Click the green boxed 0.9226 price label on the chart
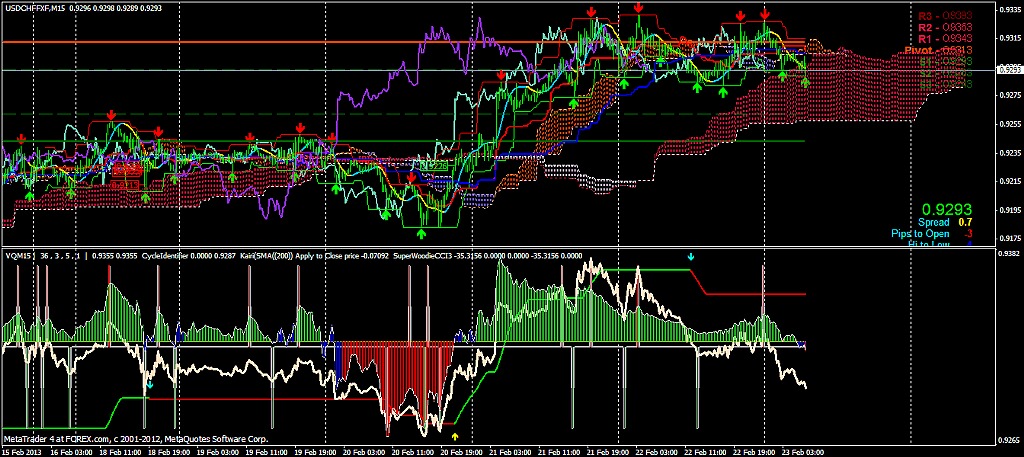 tap(434, 166)
